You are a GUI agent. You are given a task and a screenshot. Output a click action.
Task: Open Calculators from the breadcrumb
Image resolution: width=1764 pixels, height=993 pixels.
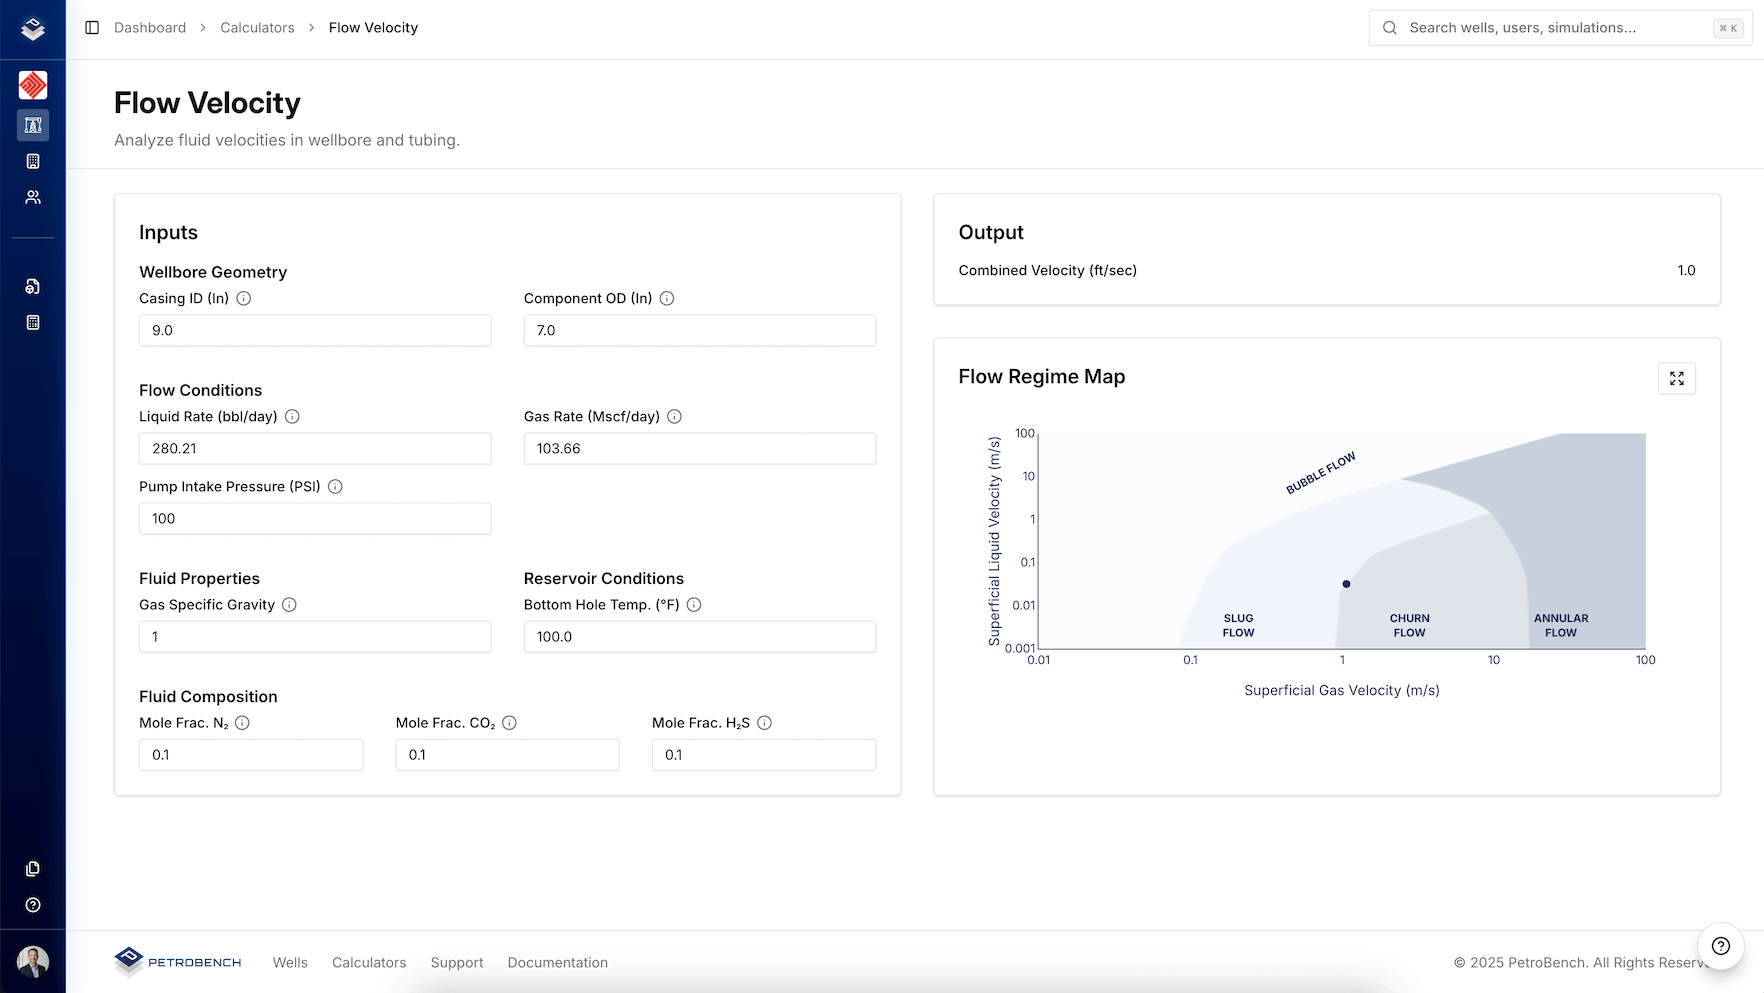click(x=257, y=27)
